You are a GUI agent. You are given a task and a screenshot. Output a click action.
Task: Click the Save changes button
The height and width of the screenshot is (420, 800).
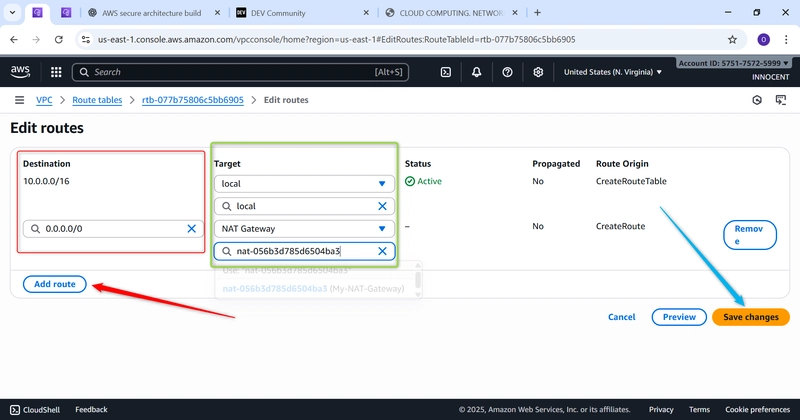click(x=750, y=317)
